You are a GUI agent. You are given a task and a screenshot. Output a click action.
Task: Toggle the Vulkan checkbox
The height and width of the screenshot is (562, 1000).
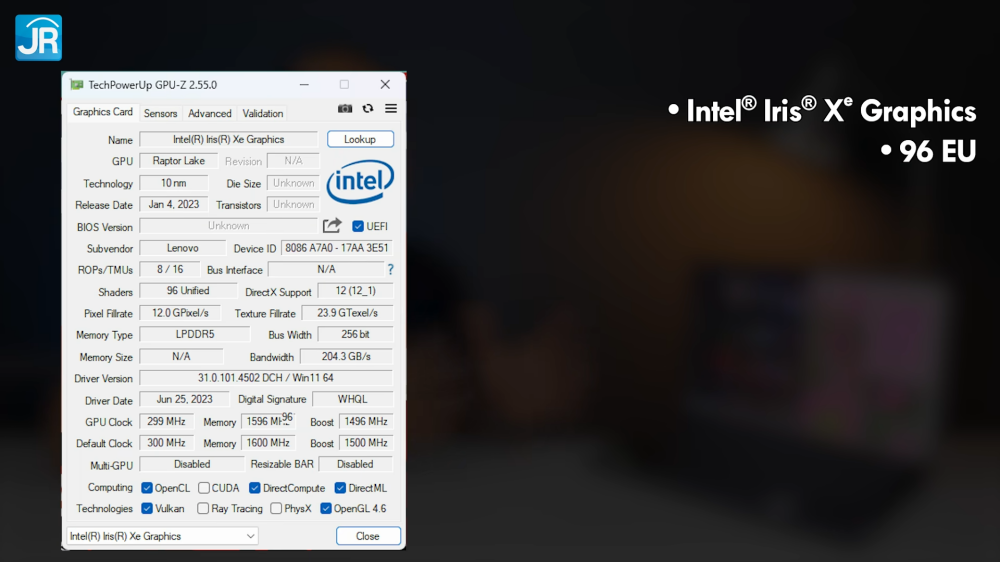[x=147, y=508]
